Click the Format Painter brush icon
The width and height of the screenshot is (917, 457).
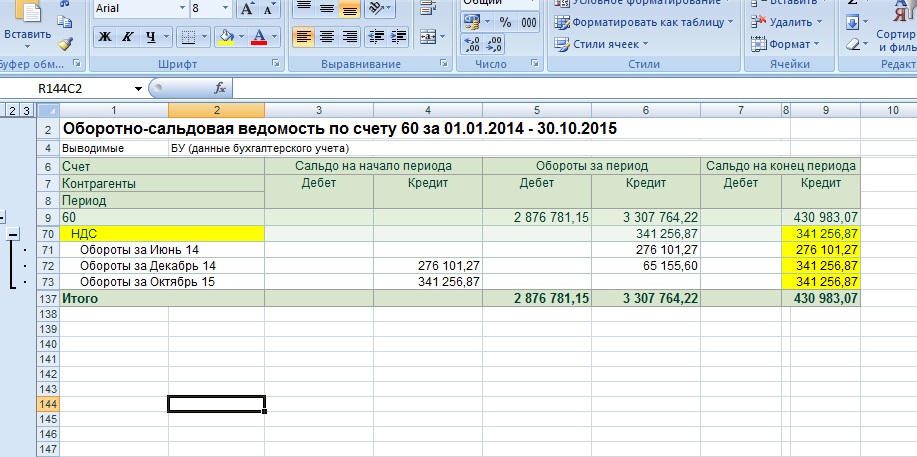point(65,43)
